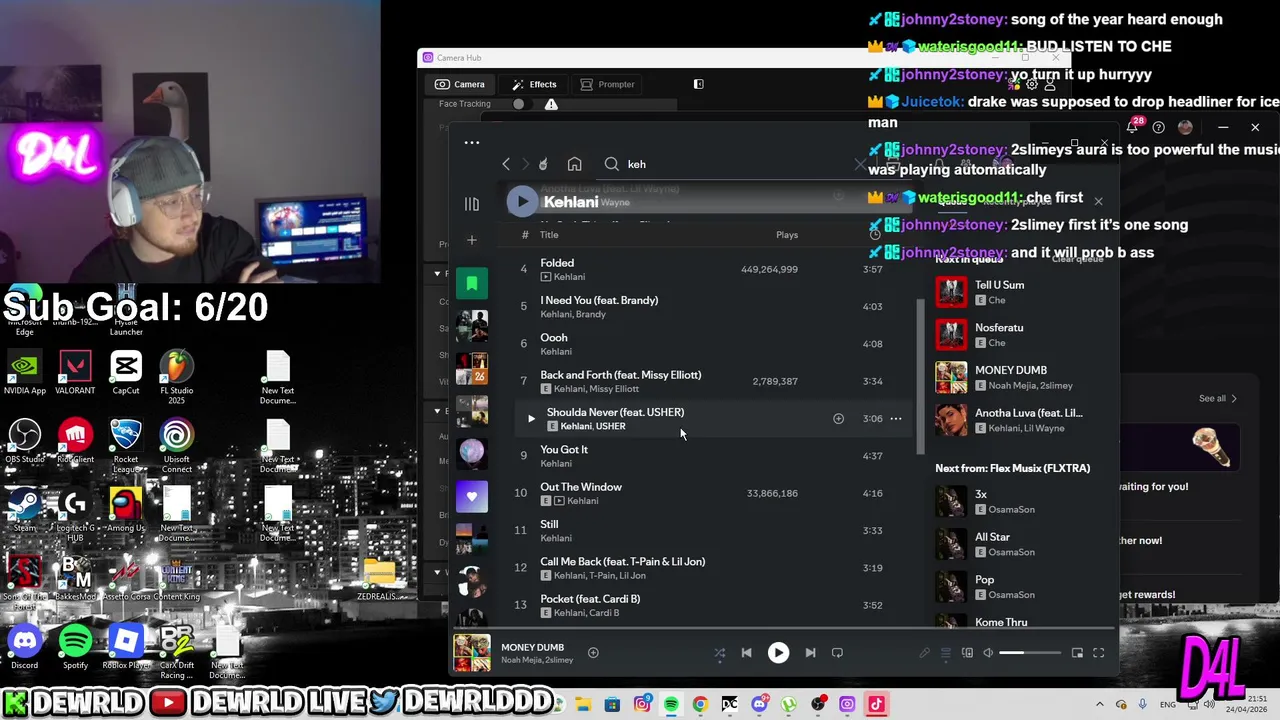Play Shoulda Never track row
Image resolution: width=1280 pixels, height=720 pixels.
531,419
